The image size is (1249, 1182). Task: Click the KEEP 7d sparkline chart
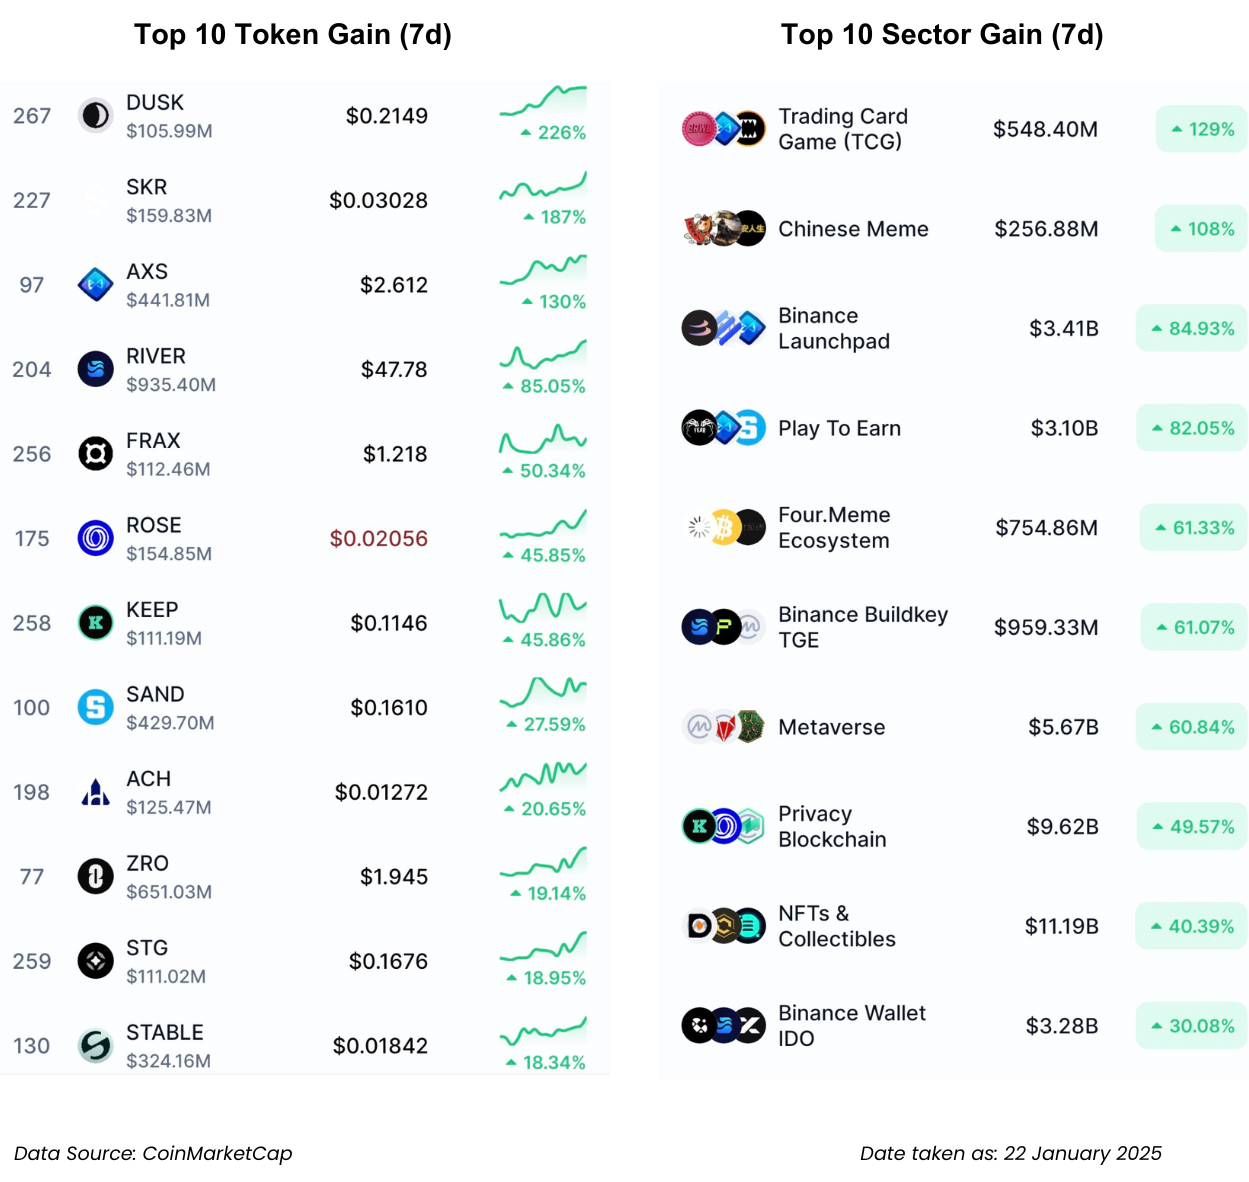[x=543, y=607]
